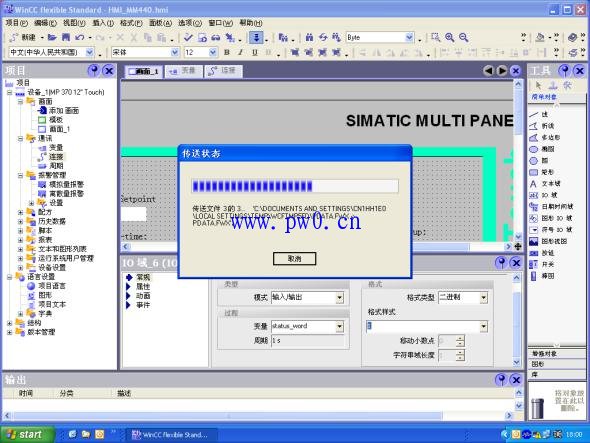Collapse the 画面 screens folder
Screen dimensions: 590x443
click(x=20, y=102)
